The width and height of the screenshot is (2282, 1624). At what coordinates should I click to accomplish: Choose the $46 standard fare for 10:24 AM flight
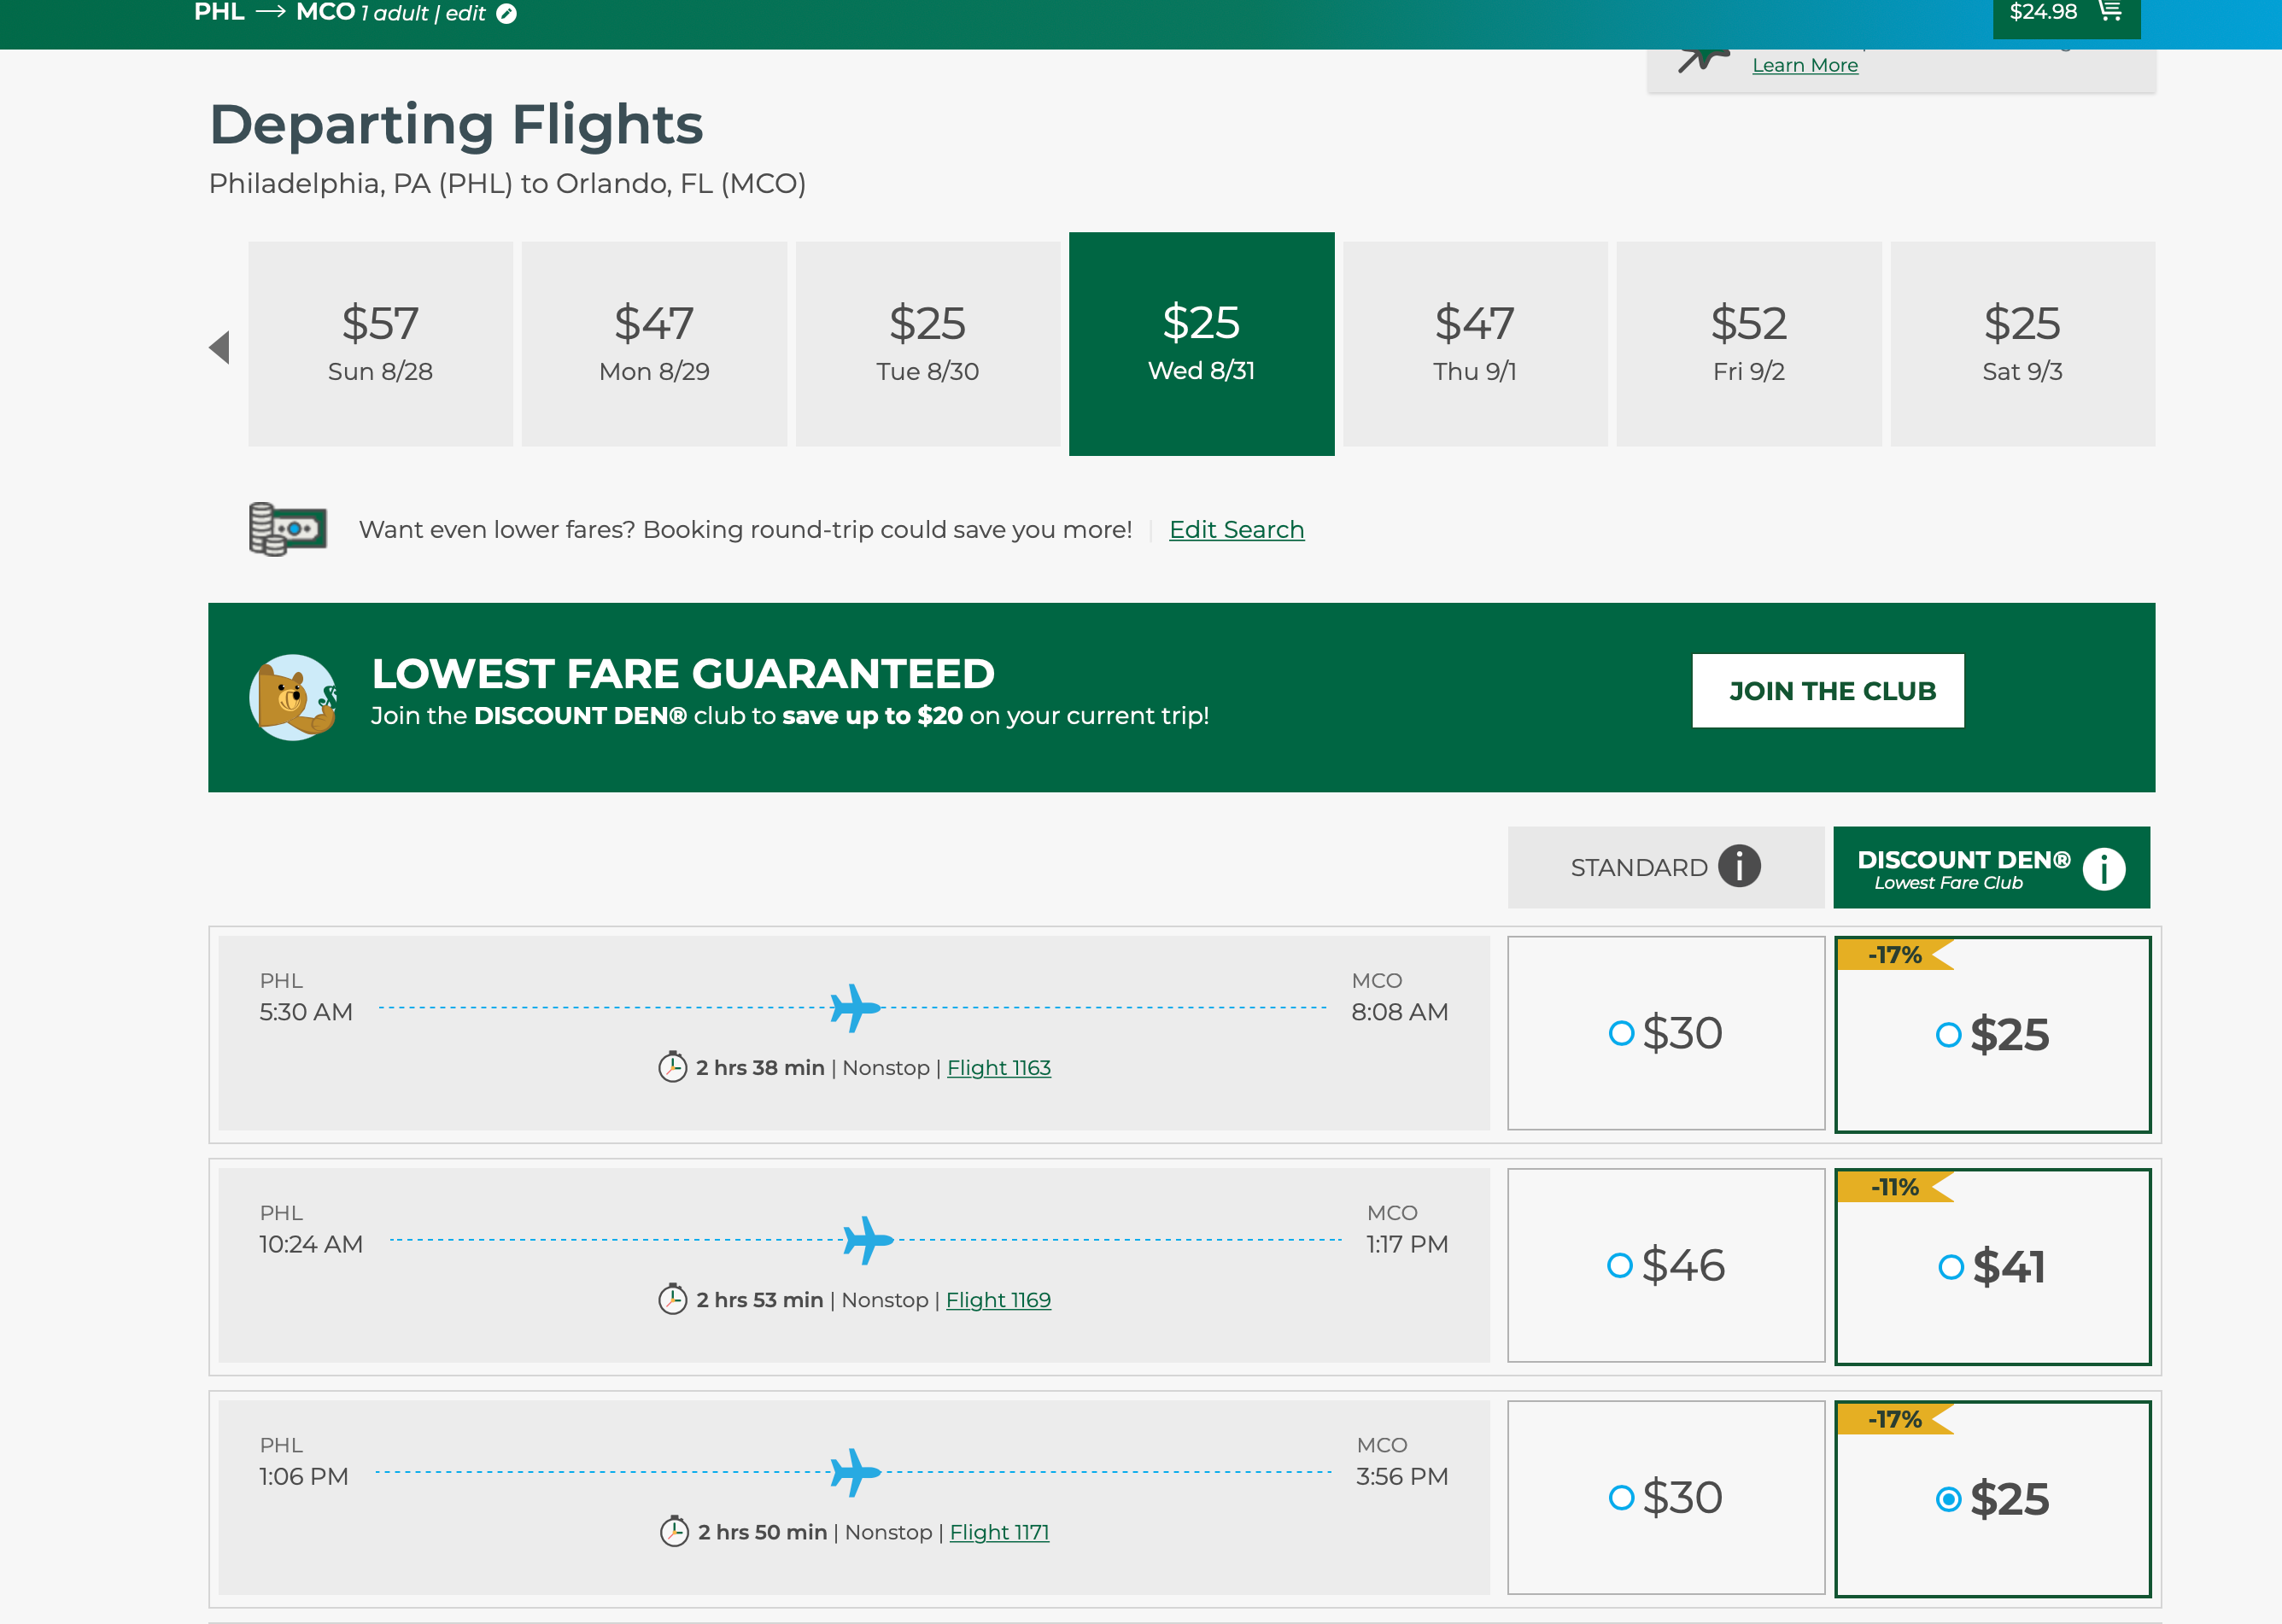coord(1666,1265)
